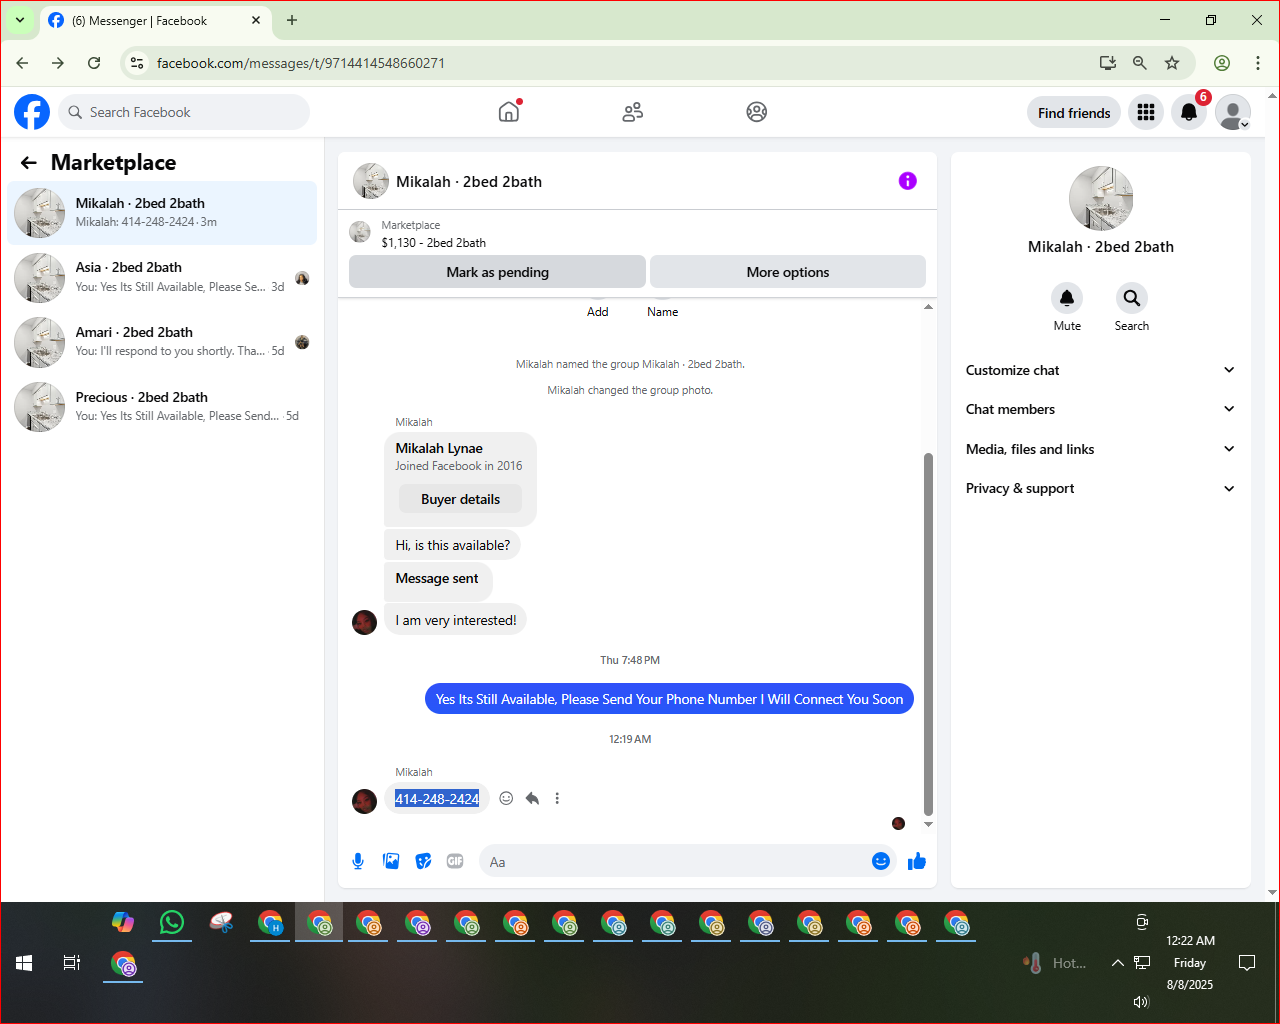Click the $1,130 - 2bed 2bath listing link
Image resolution: width=1280 pixels, height=1024 pixels.
click(434, 243)
